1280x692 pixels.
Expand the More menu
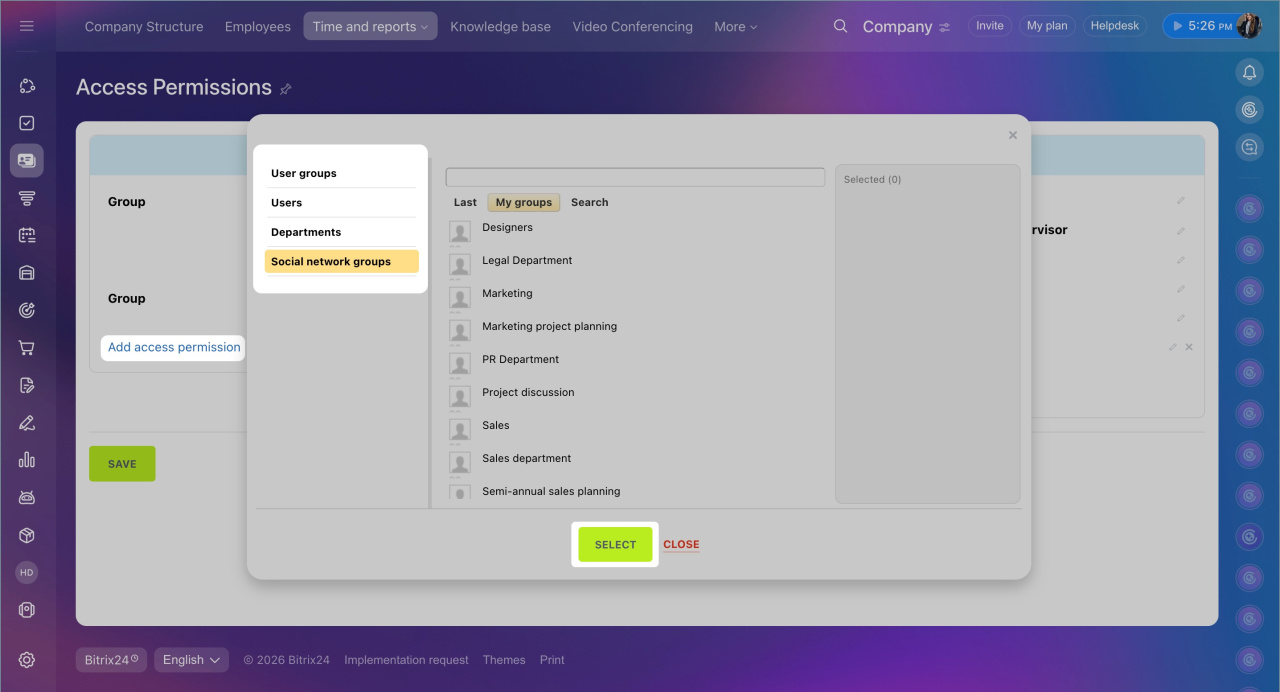(x=735, y=27)
